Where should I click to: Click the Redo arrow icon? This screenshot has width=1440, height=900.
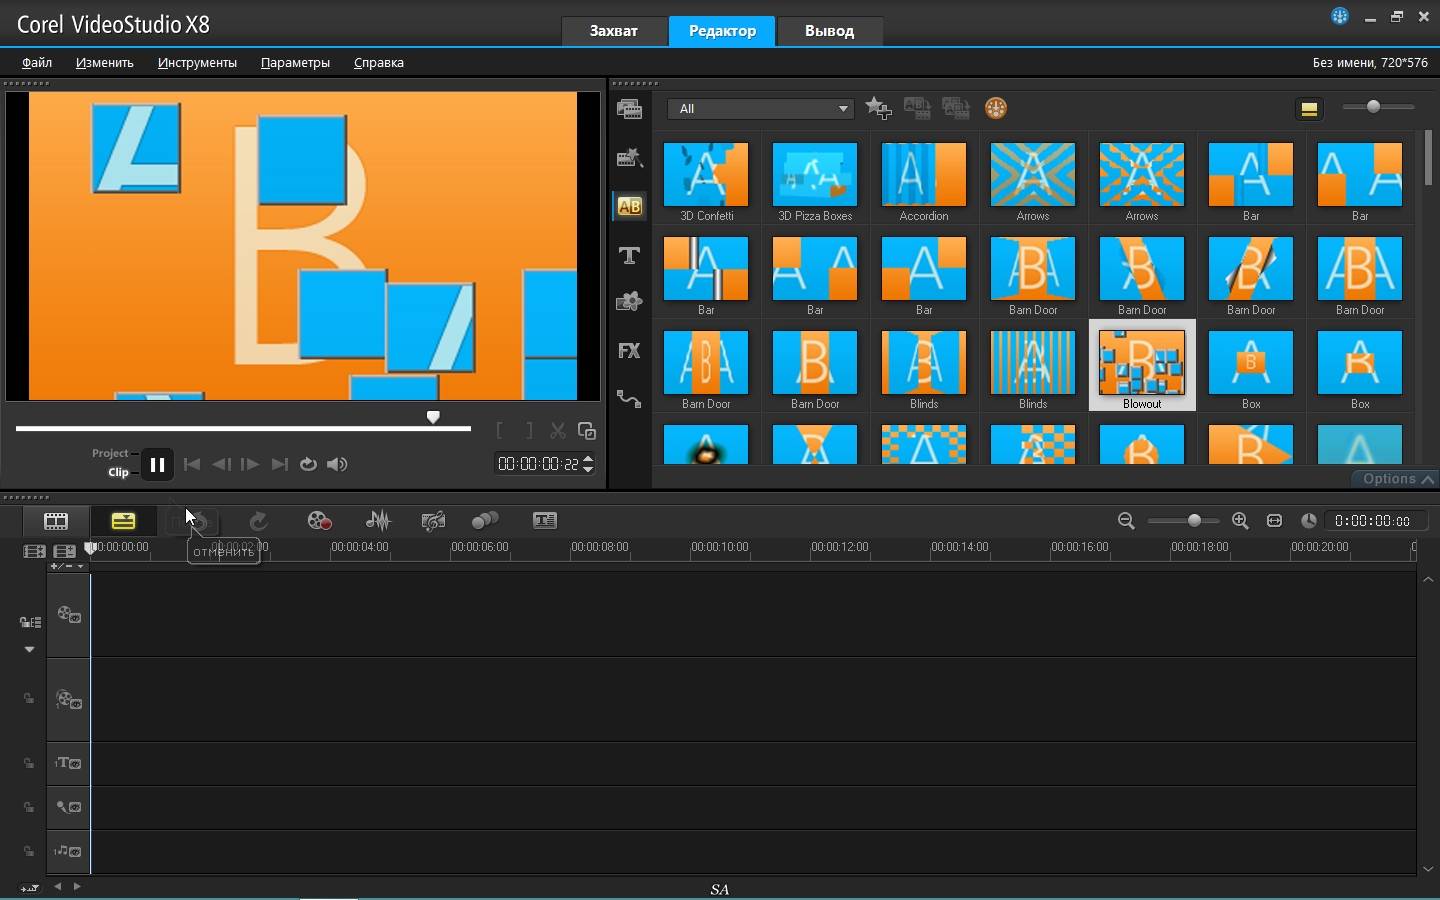point(258,521)
